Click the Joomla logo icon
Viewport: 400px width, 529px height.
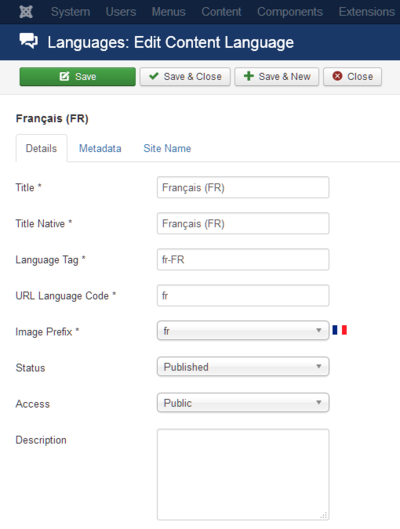26,12
